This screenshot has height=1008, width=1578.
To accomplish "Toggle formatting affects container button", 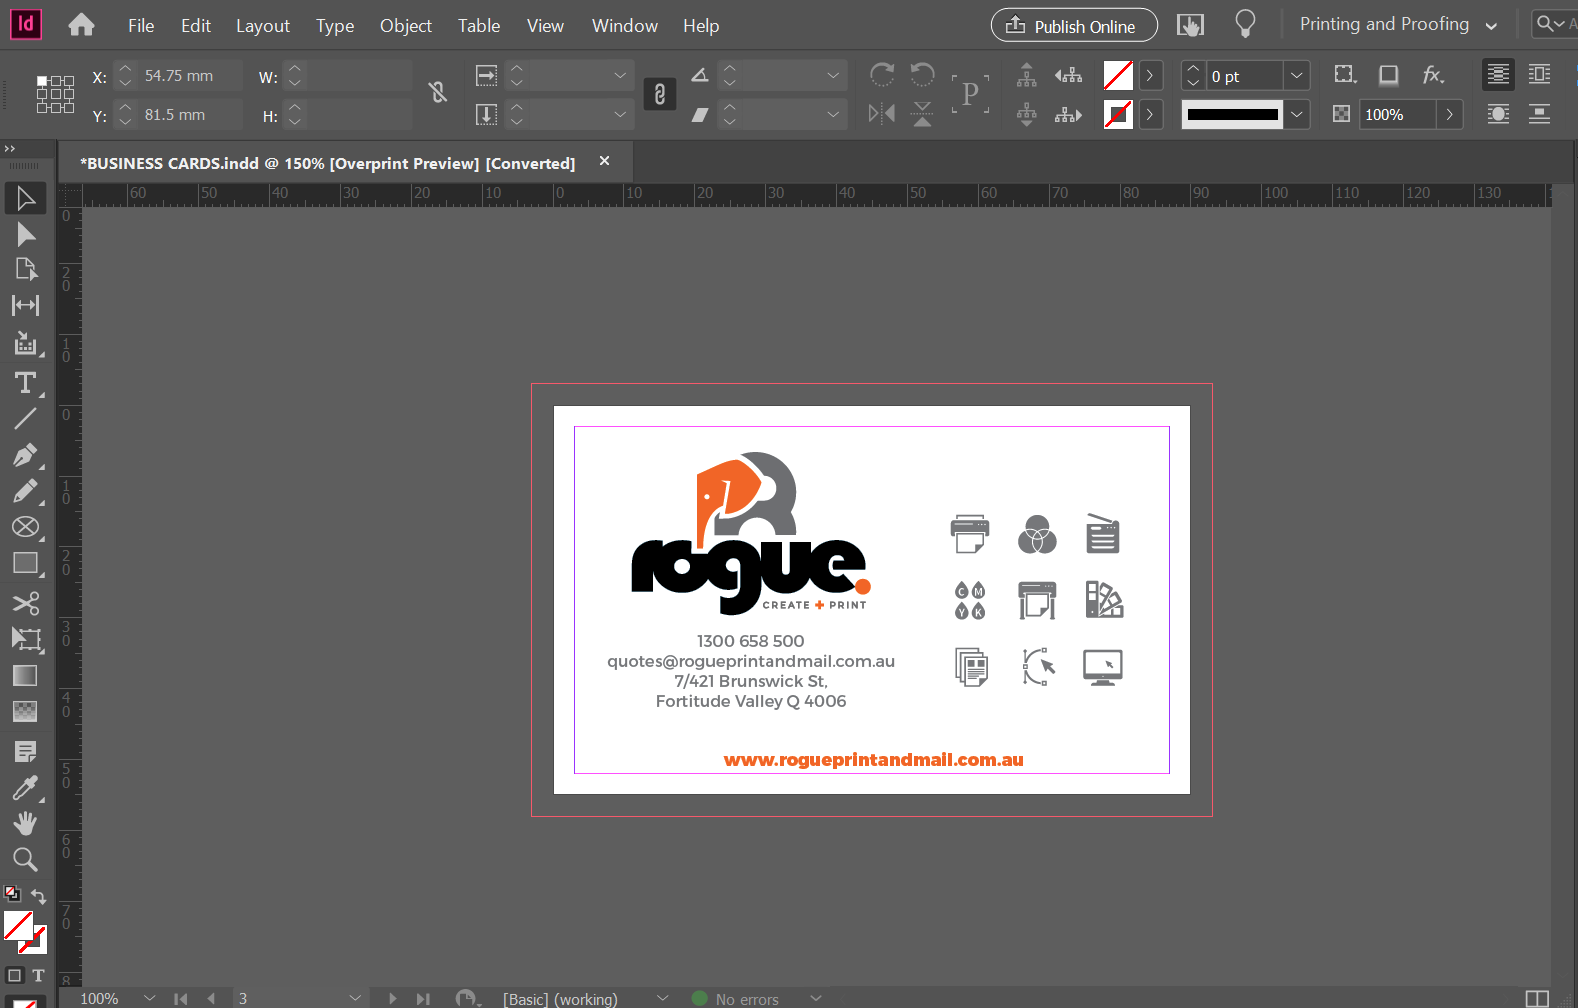I will coord(14,975).
